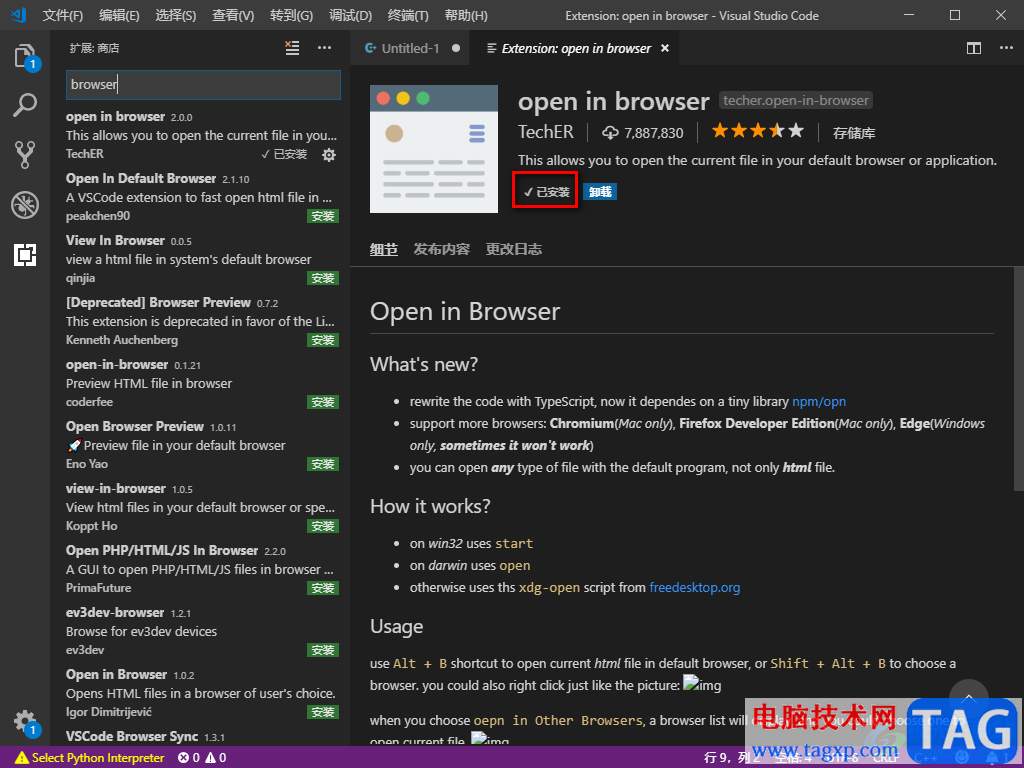Click the TechER publisher name in header
Viewport: 1024px width, 768px height.
pyautogui.click(x=546, y=132)
